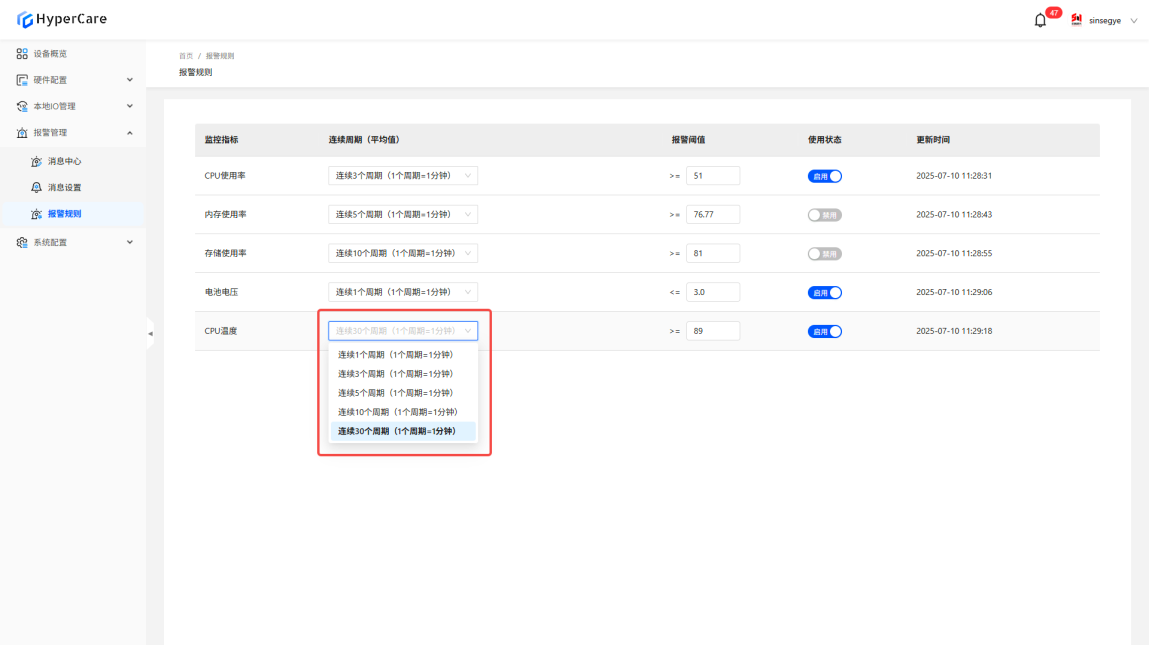Collapse sidebar with the arrow handle
Viewport: 1149px width, 645px height.
tap(150, 333)
